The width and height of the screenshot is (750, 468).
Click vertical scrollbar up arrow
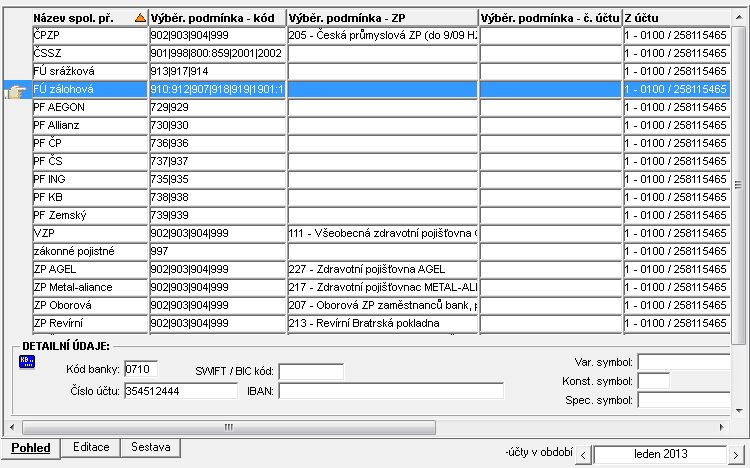click(739, 18)
